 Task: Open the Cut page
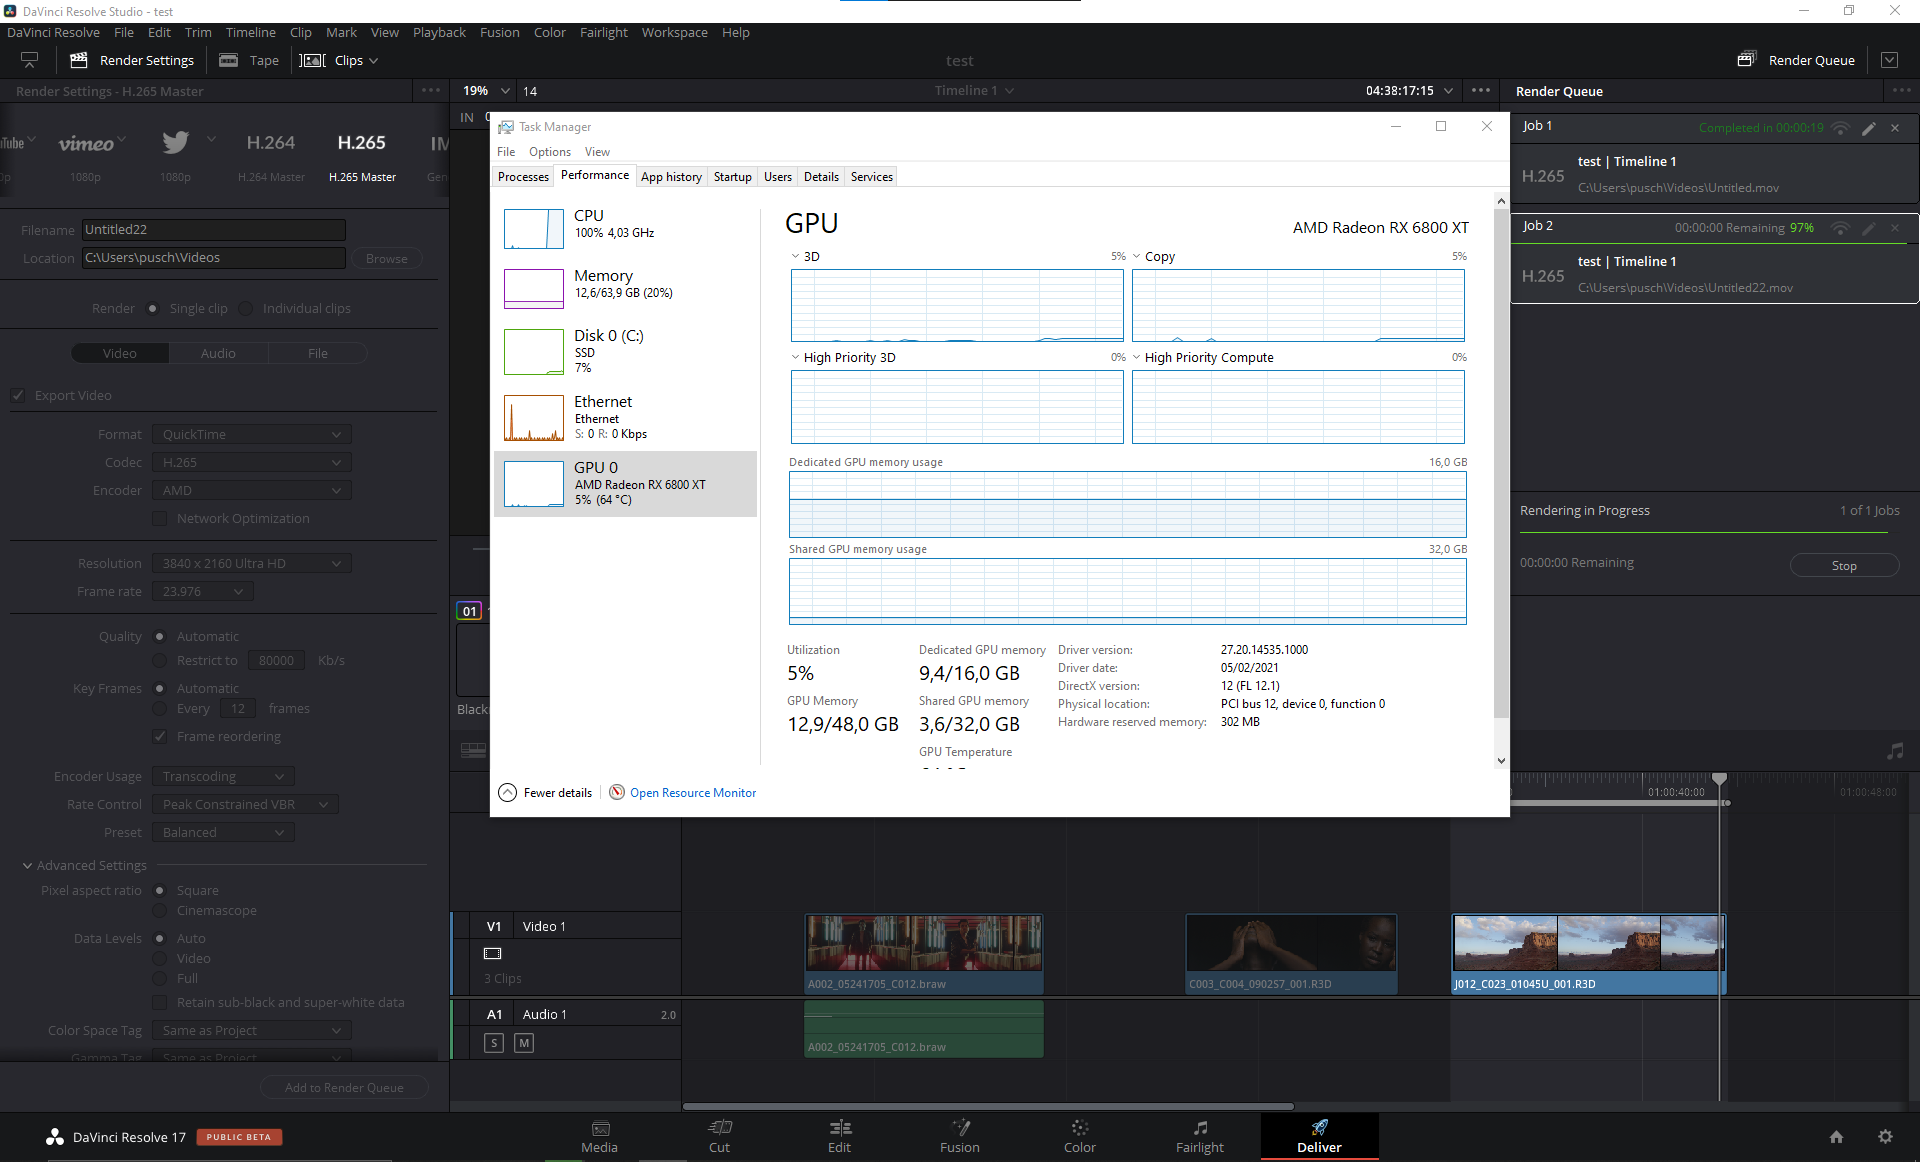719,1137
